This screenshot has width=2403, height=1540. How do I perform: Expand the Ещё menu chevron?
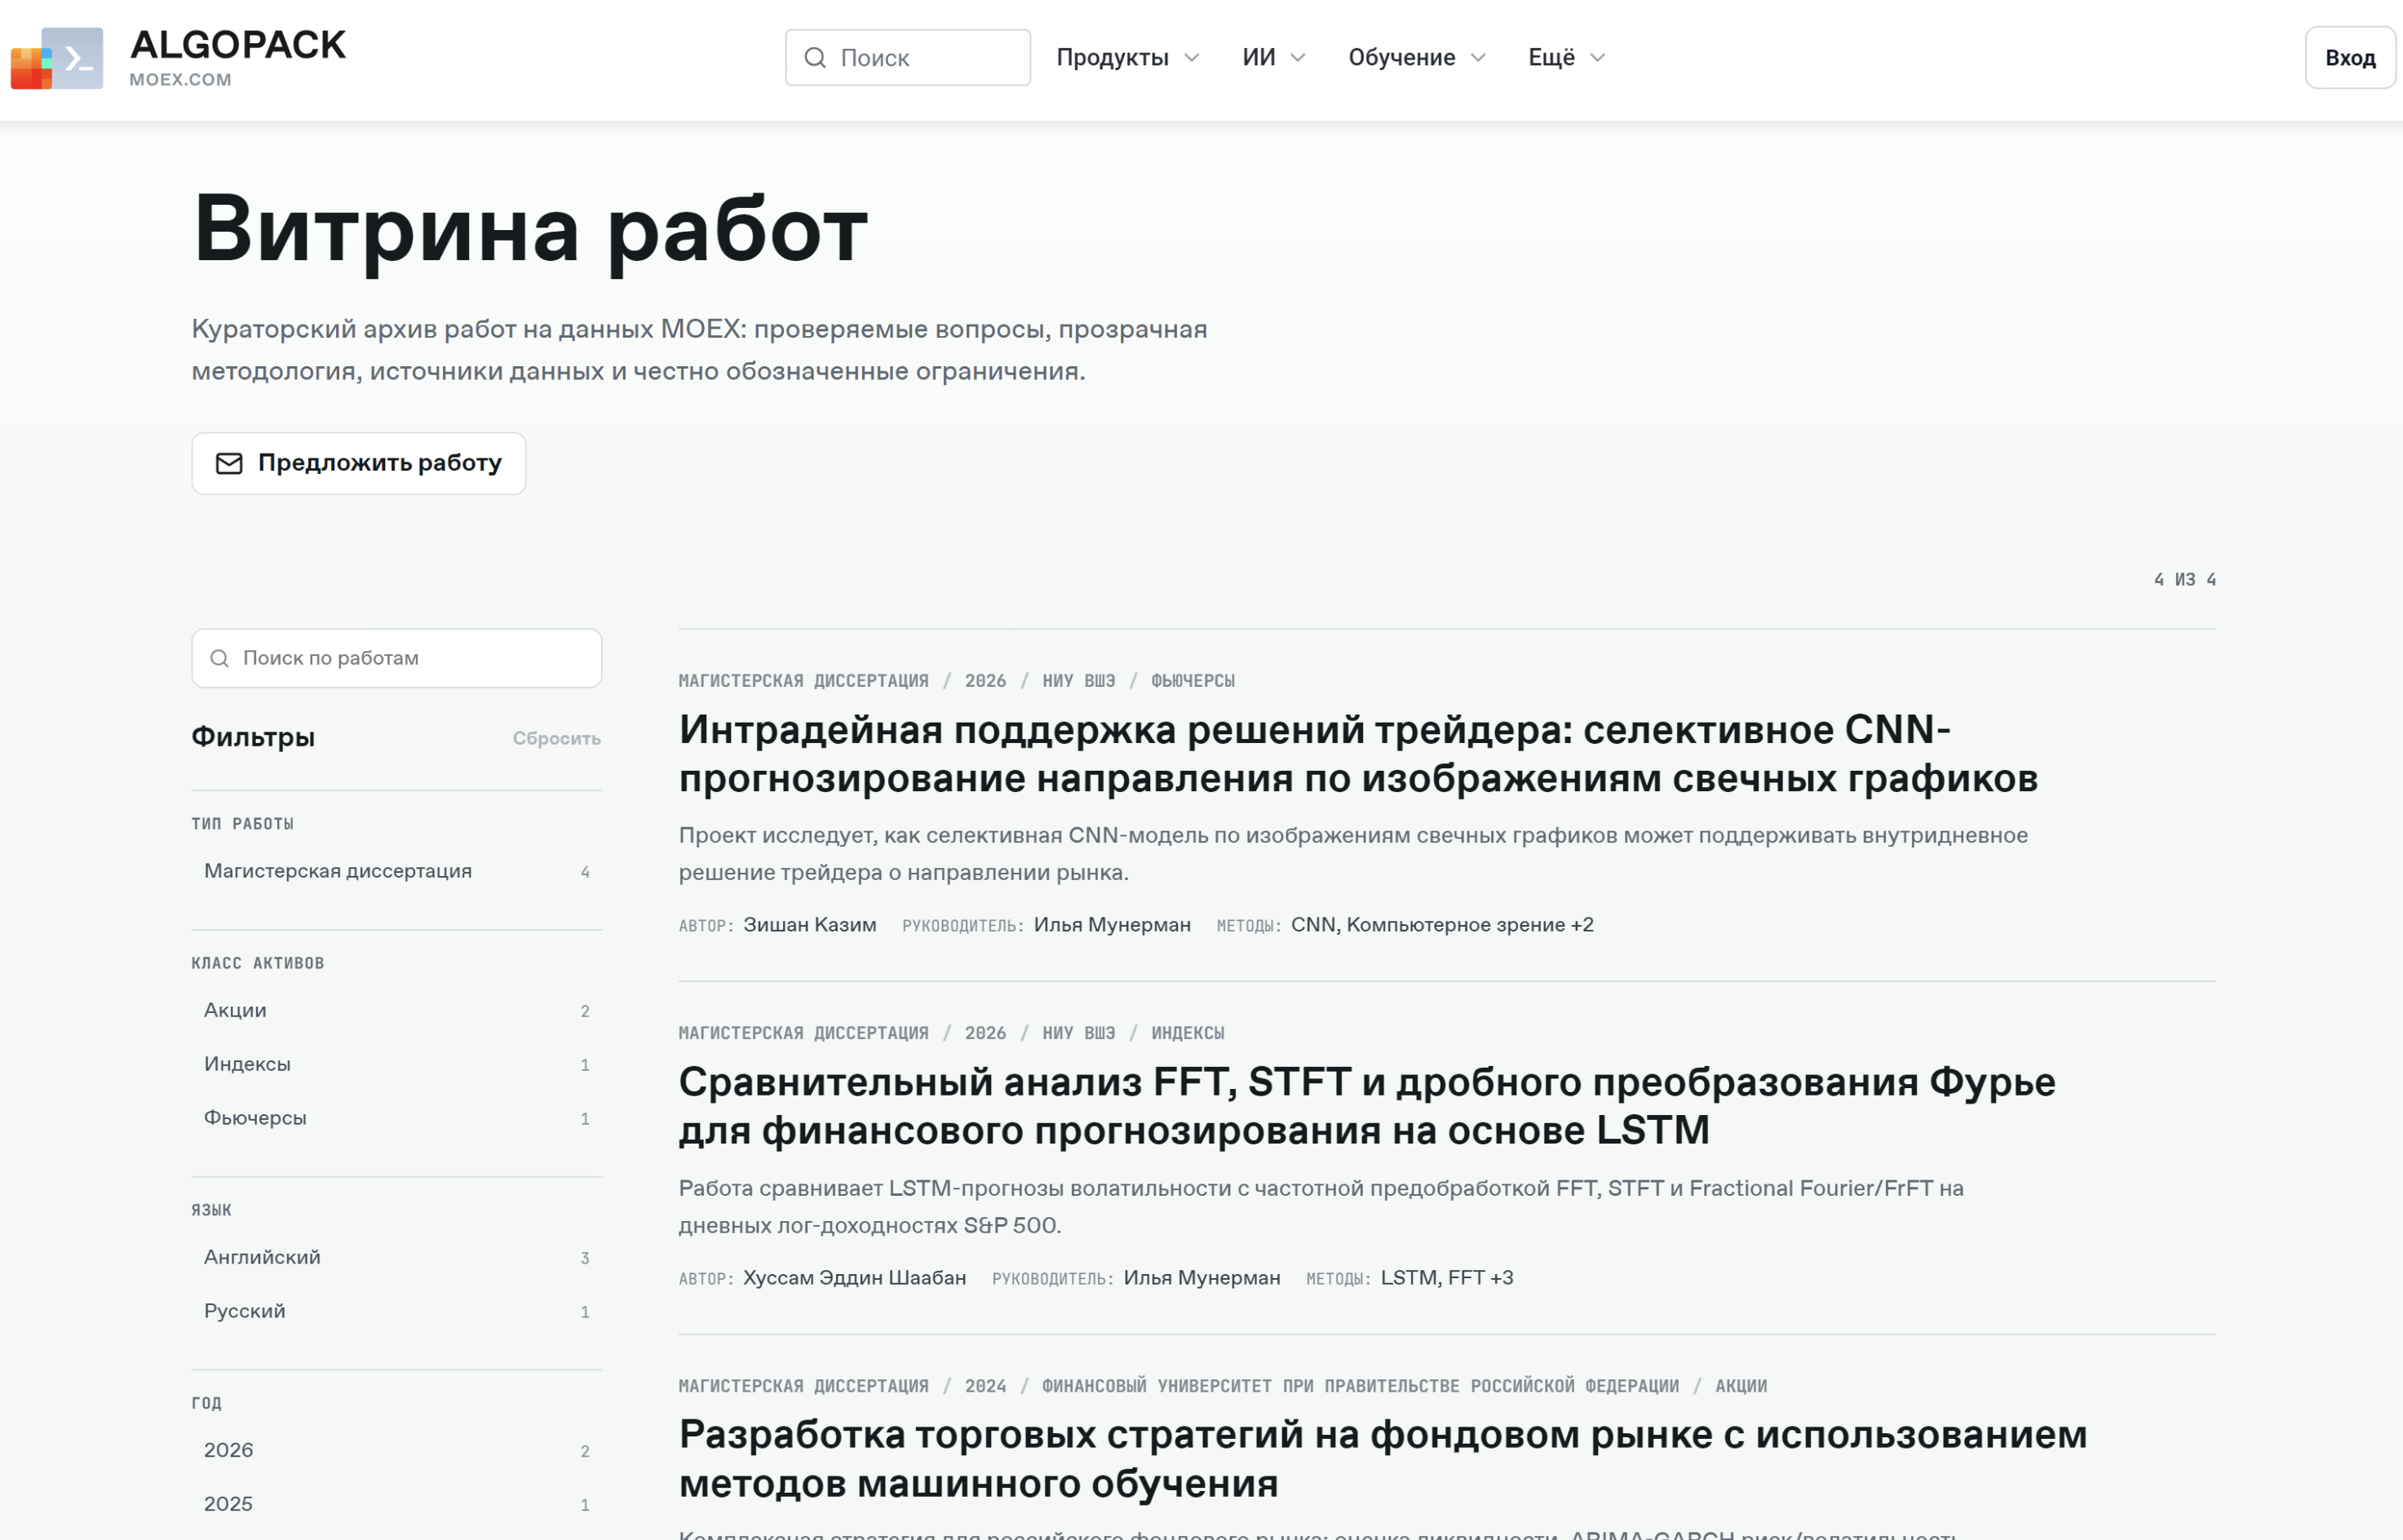tap(1598, 58)
